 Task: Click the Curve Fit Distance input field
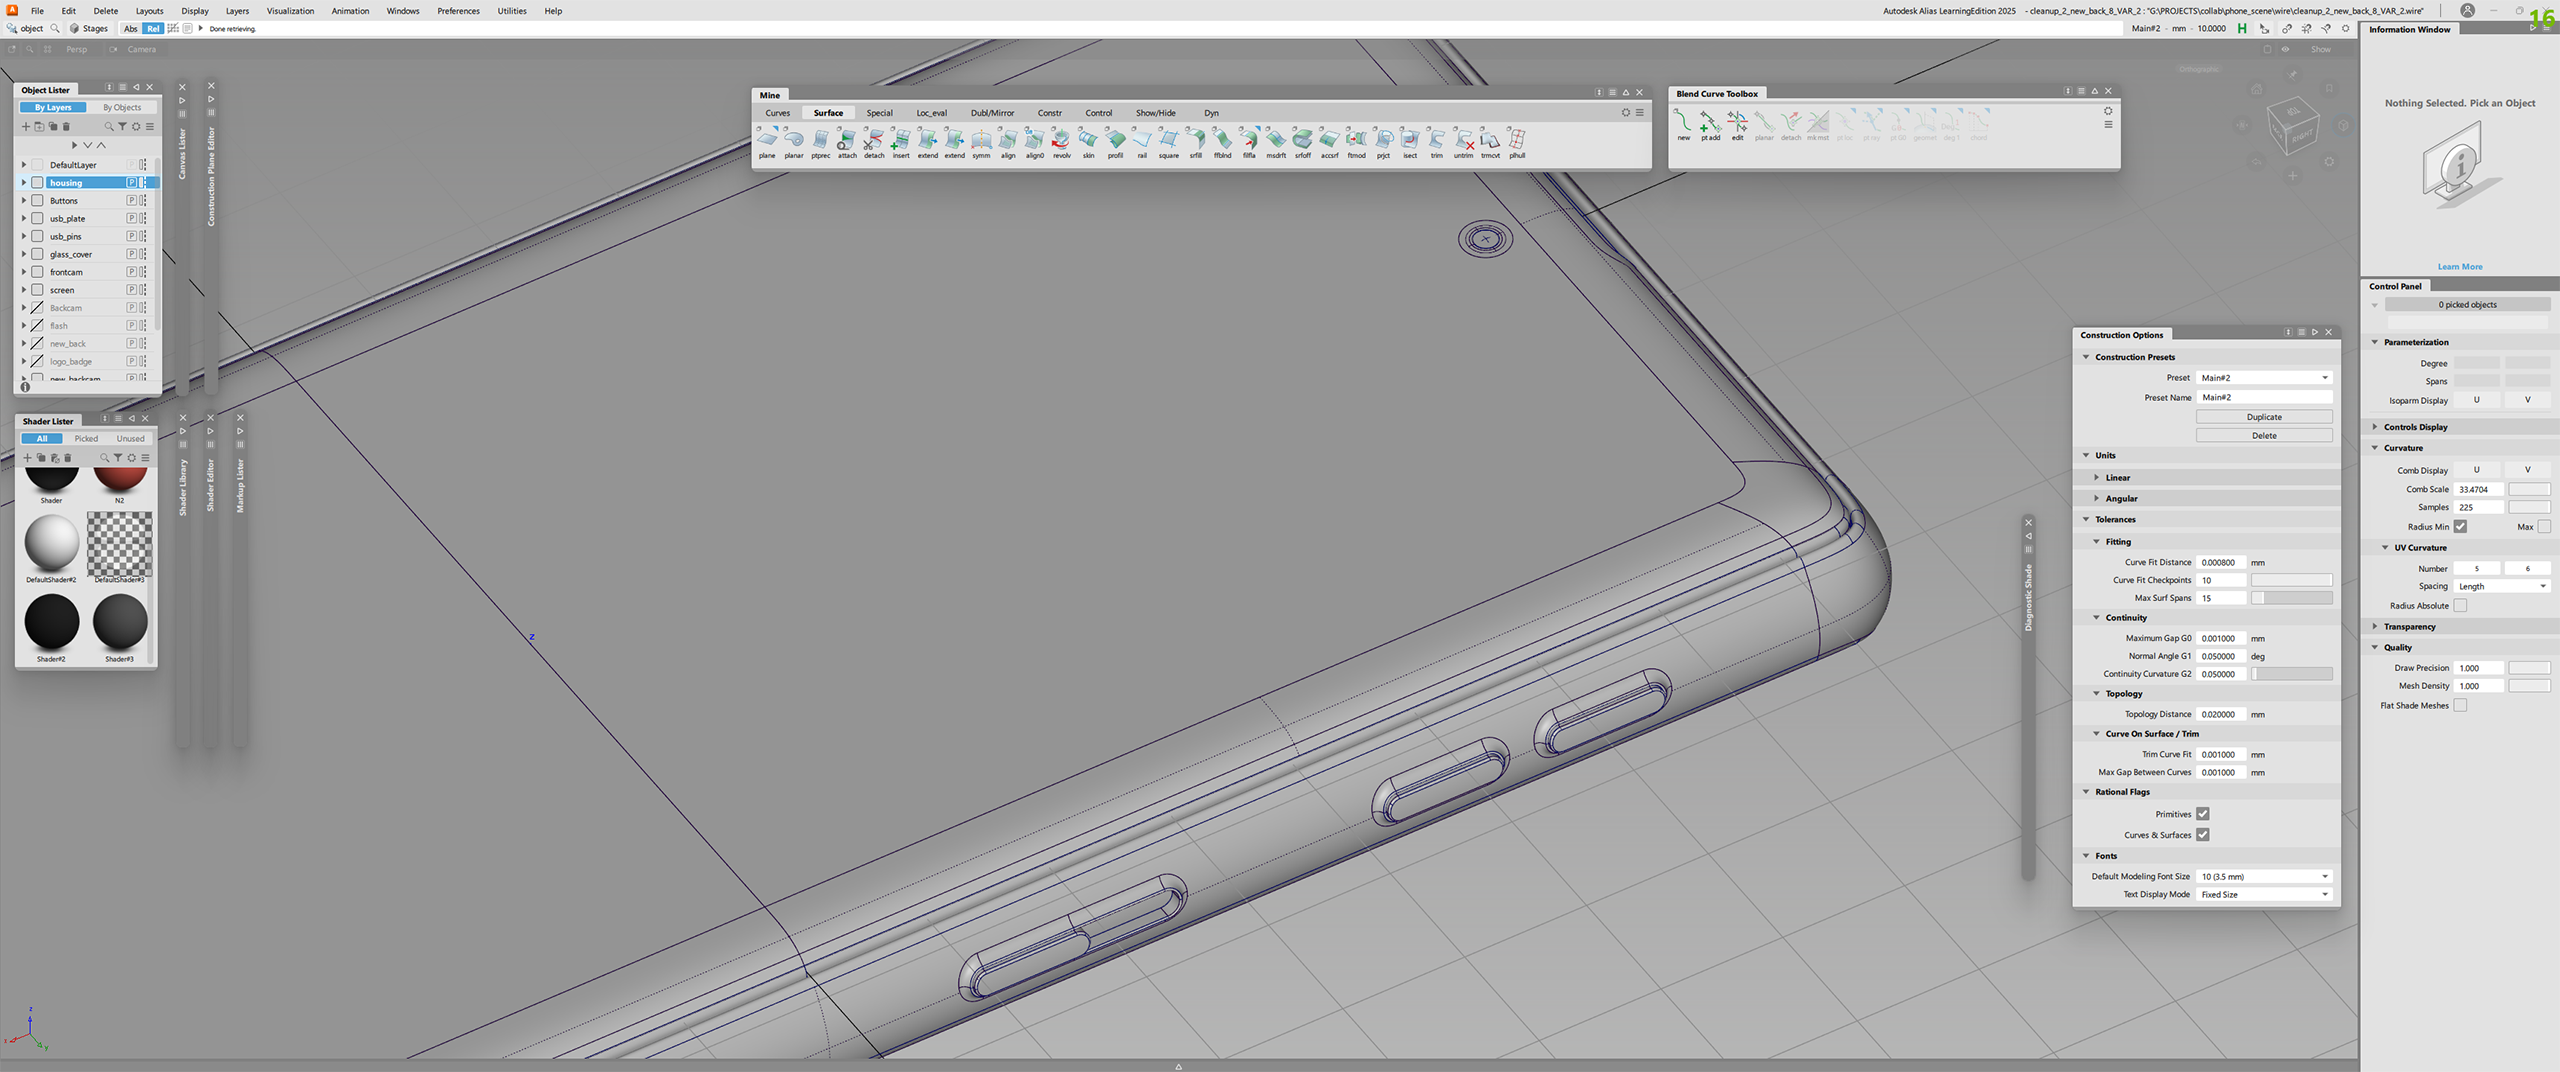coord(2220,563)
